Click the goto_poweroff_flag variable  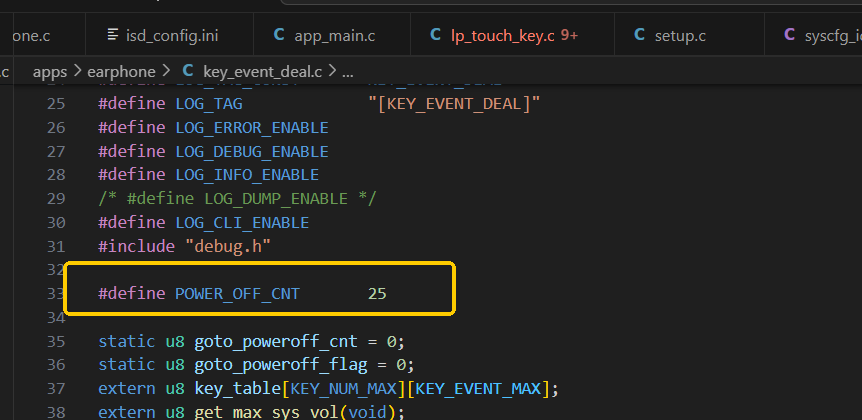point(280,364)
